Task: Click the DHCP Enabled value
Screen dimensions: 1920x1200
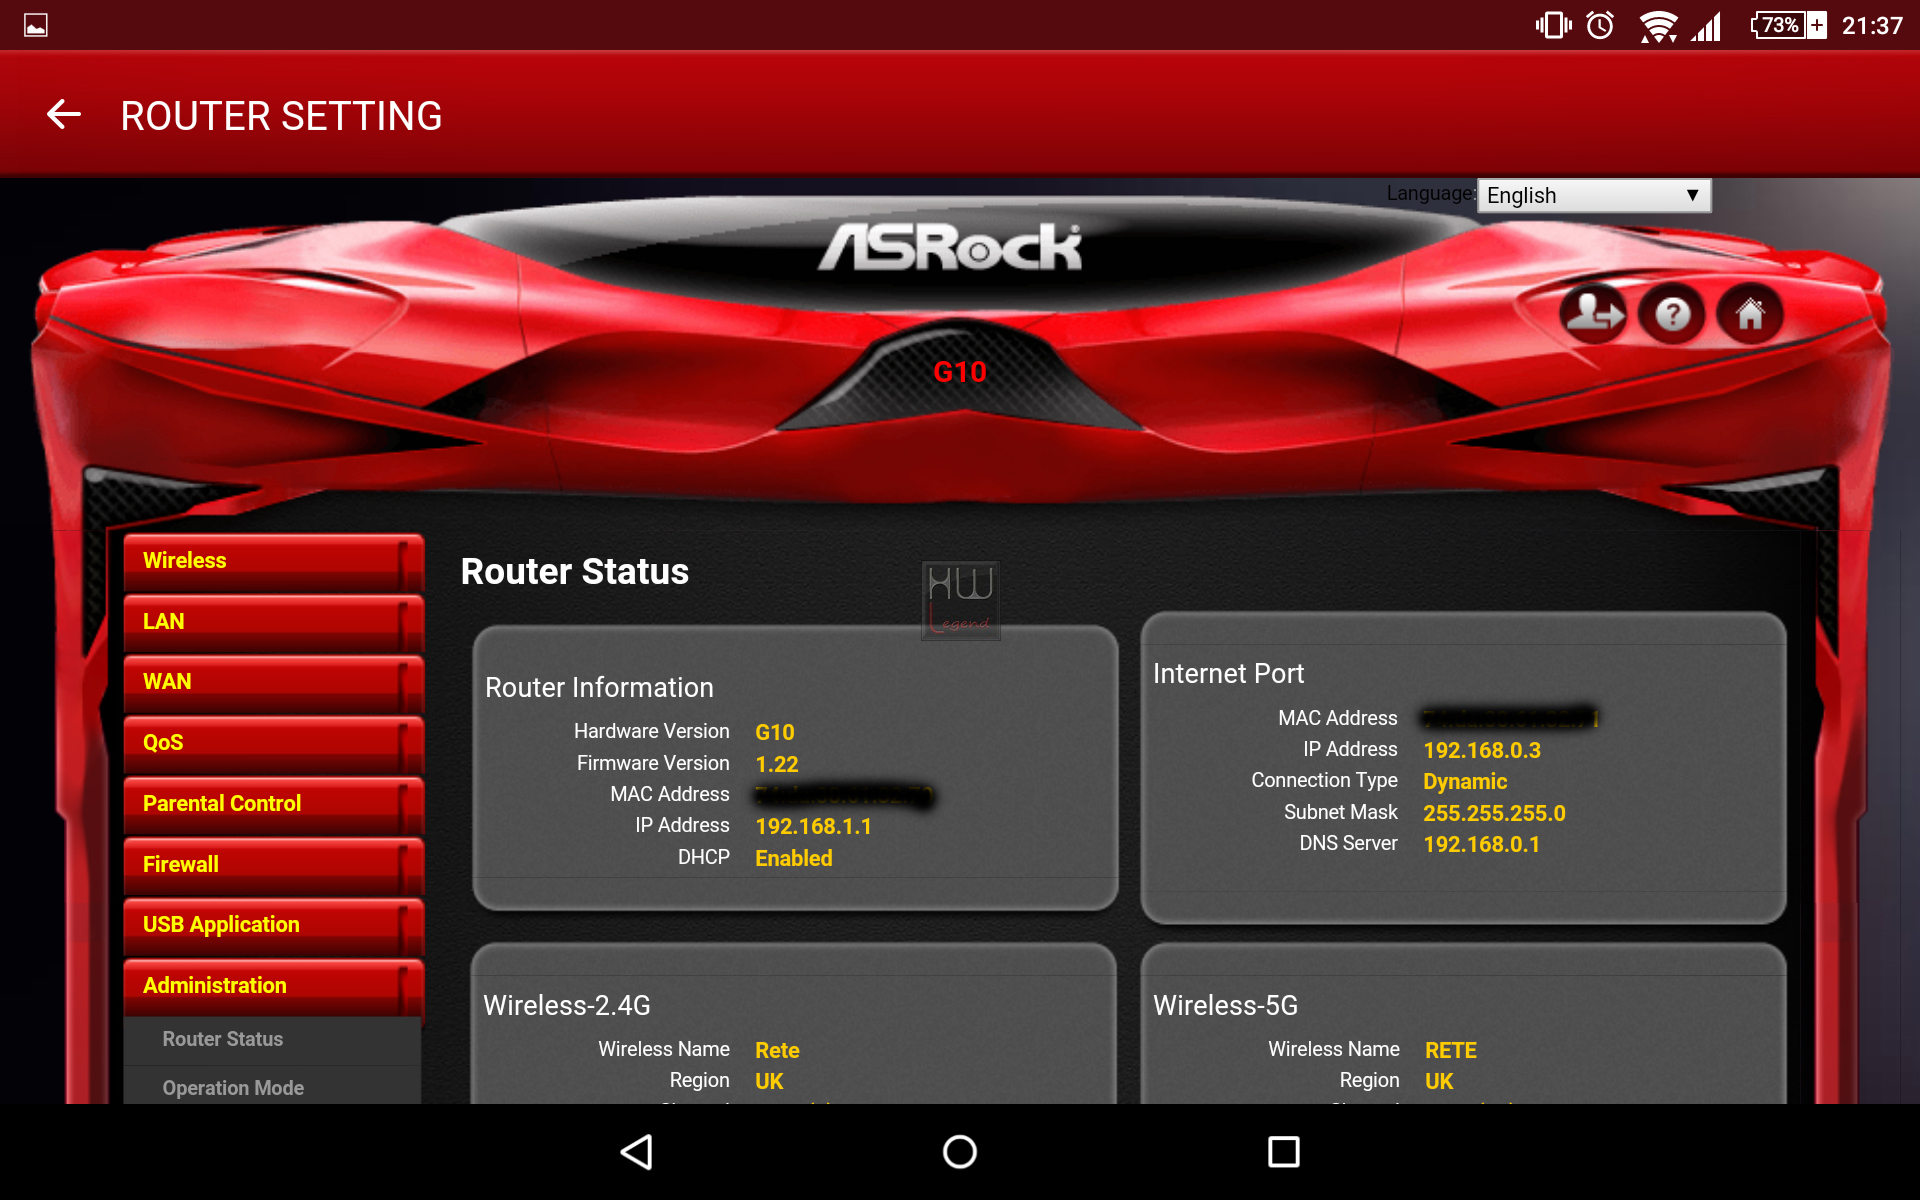Action: coord(793,858)
